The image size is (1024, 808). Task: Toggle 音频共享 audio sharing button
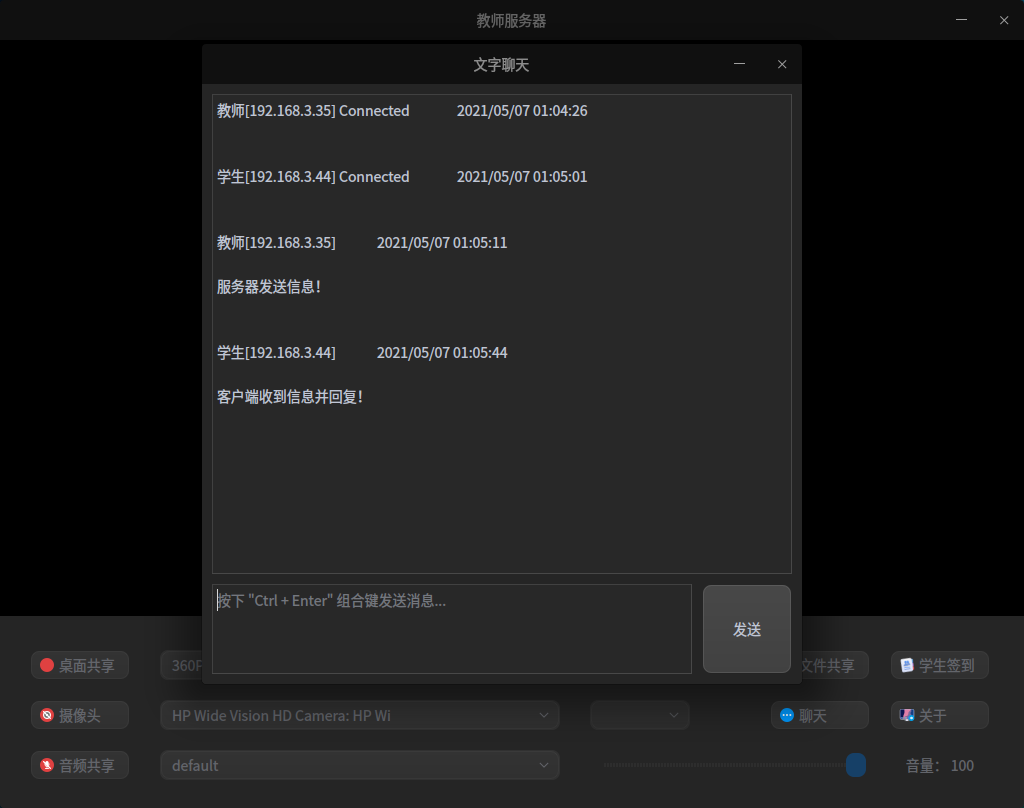tap(80, 765)
